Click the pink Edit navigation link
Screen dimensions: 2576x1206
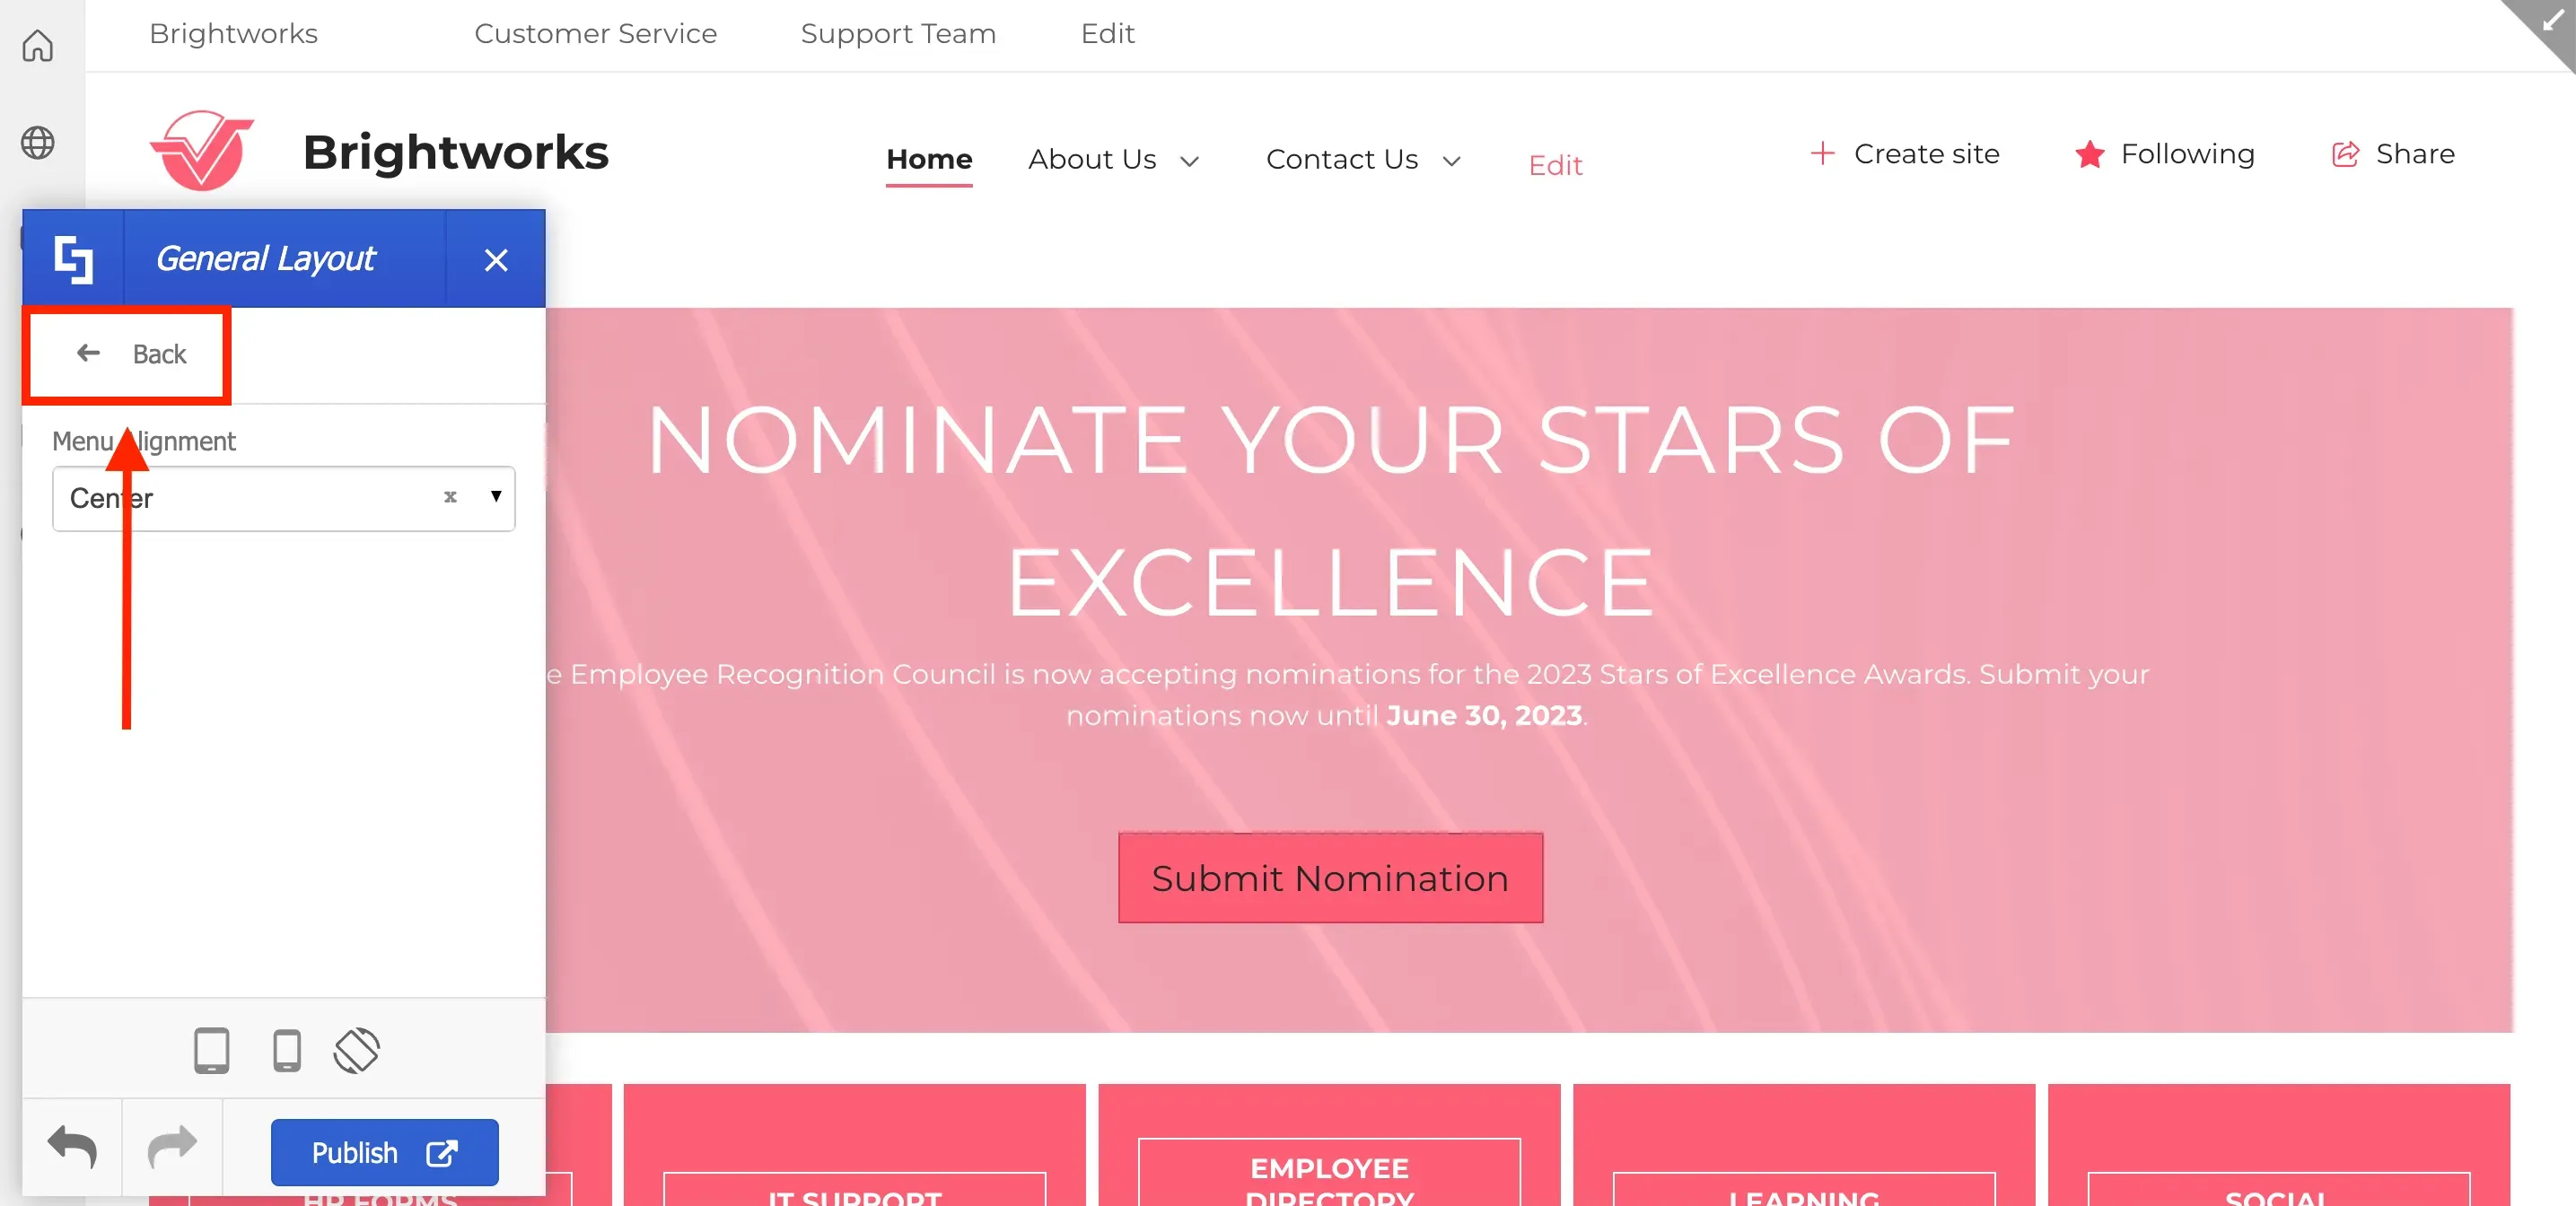point(1555,165)
